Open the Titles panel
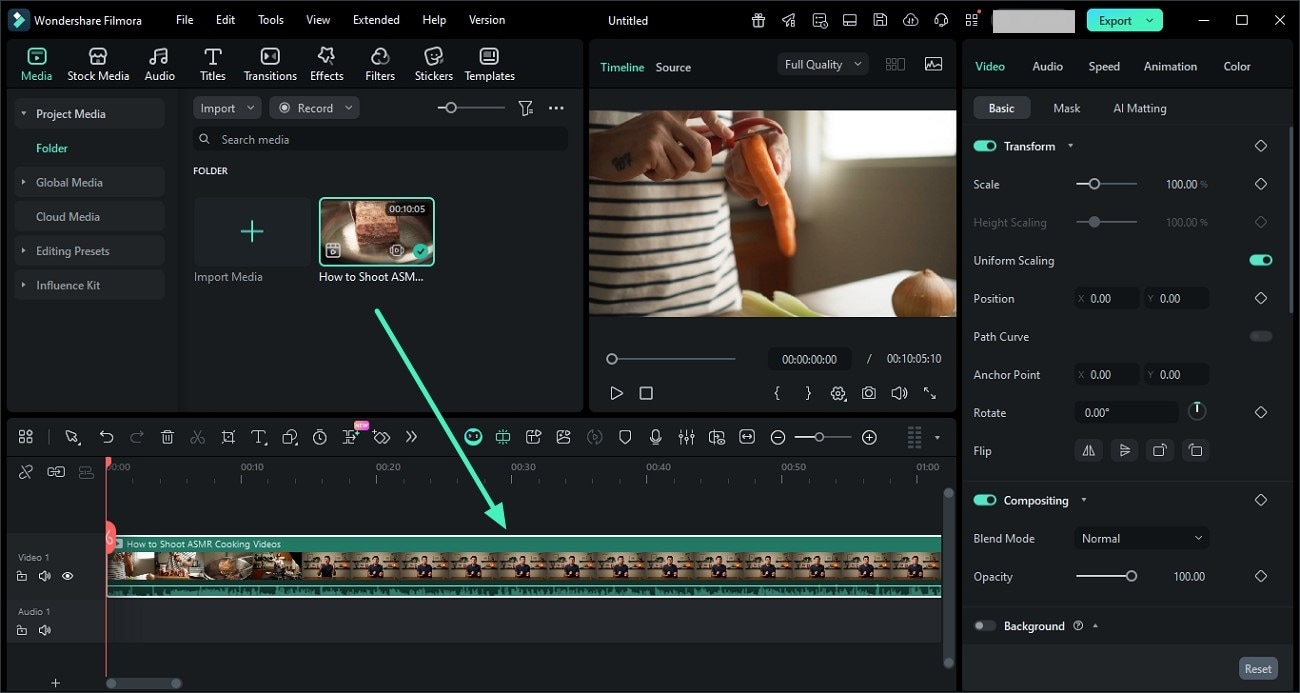This screenshot has height=693, width=1300. tap(212, 62)
